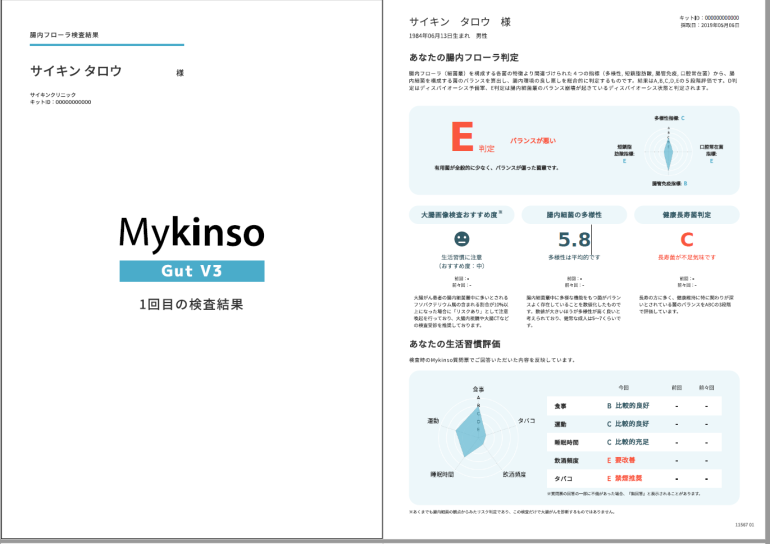Select the text 1回目の検査結果

pyautogui.click(x=192, y=304)
